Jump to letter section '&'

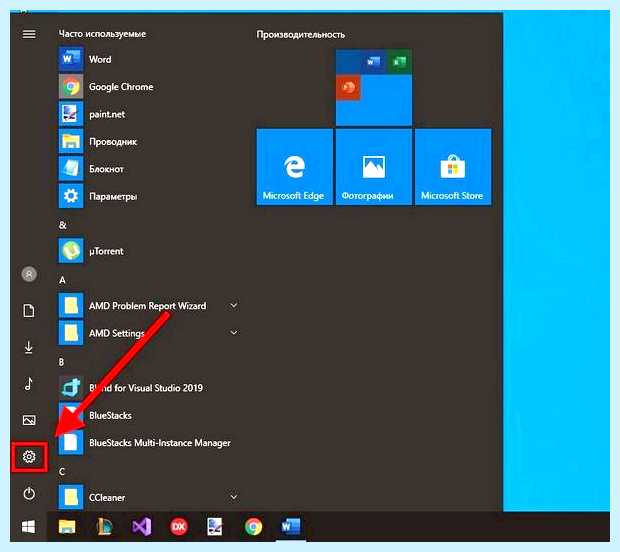click(x=62, y=225)
